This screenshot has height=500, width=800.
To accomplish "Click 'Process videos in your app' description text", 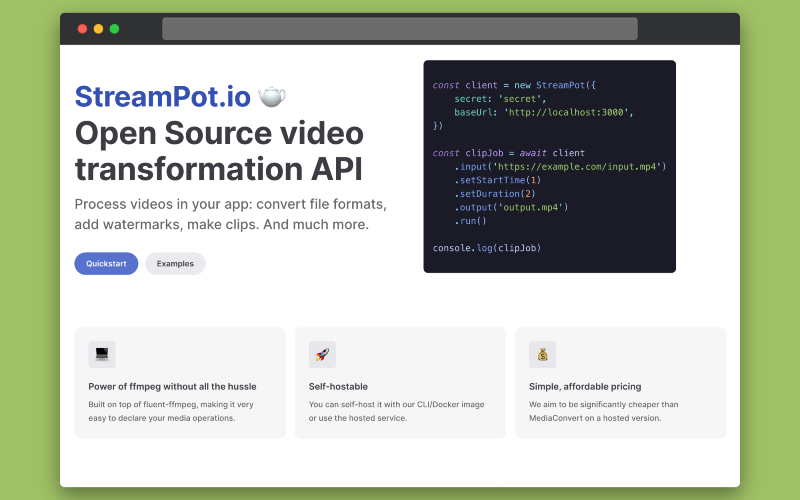I will coord(231,214).
